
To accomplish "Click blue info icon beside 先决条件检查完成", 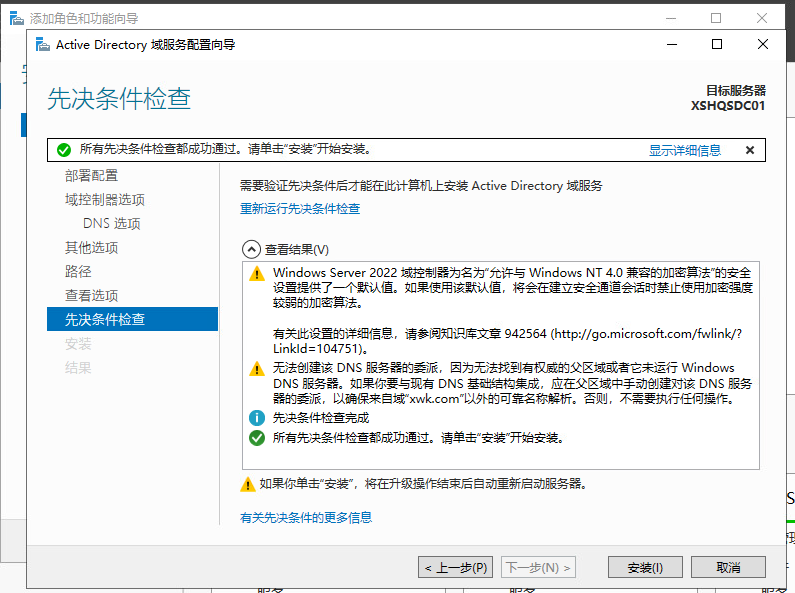I will tap(257, 418).
